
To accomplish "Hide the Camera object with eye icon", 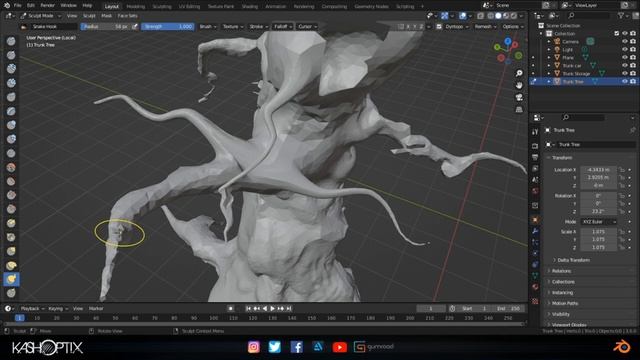I will click(624, 42).
